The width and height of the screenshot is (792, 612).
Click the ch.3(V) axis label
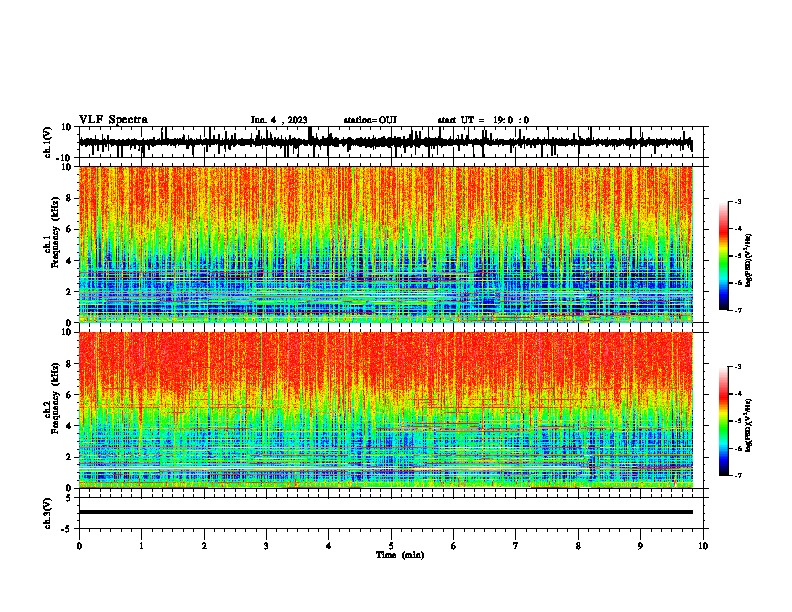48,513
